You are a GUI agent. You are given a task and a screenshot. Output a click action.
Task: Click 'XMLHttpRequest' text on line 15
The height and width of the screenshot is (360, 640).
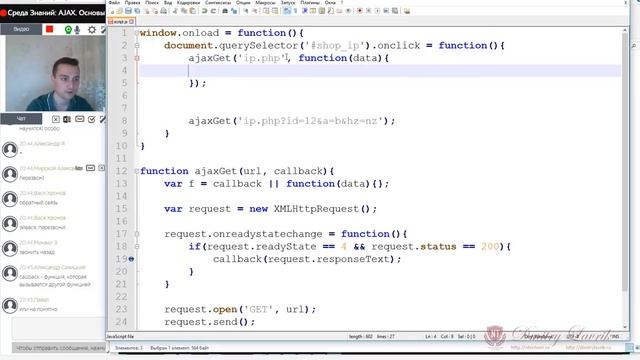(316, 209)
